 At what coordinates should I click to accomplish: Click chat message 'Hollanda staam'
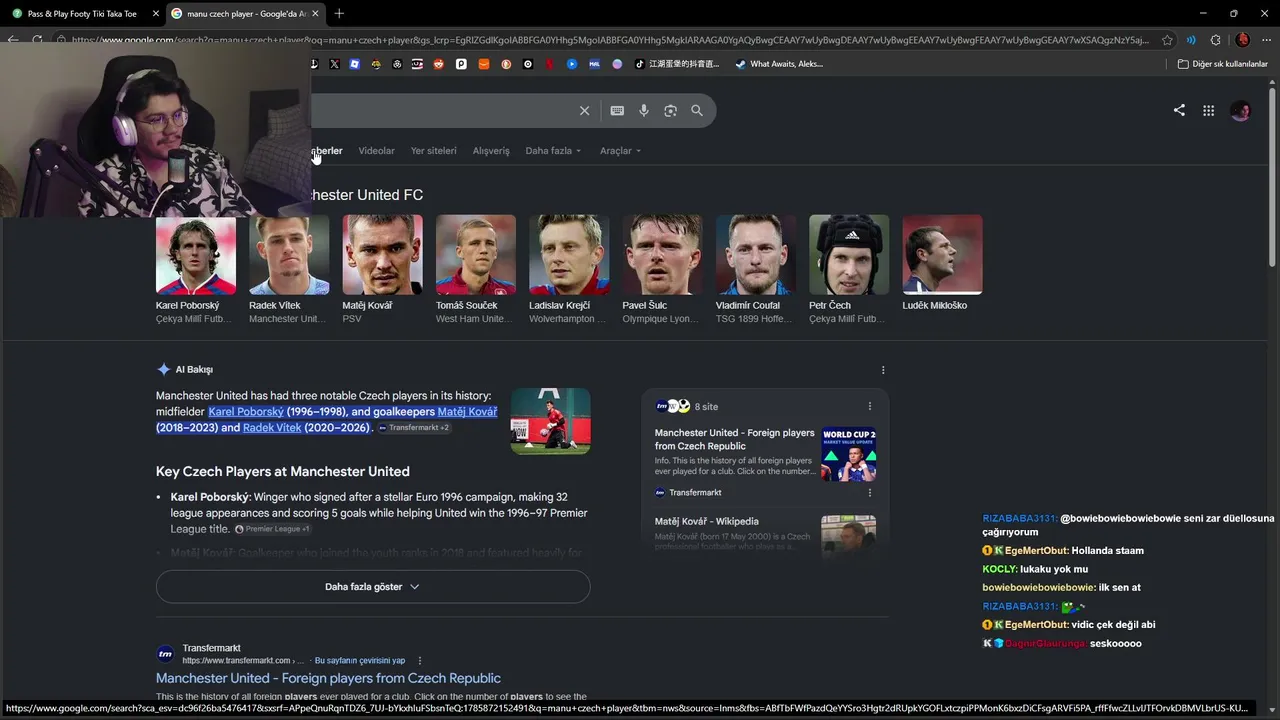[x=1108, y=551]
